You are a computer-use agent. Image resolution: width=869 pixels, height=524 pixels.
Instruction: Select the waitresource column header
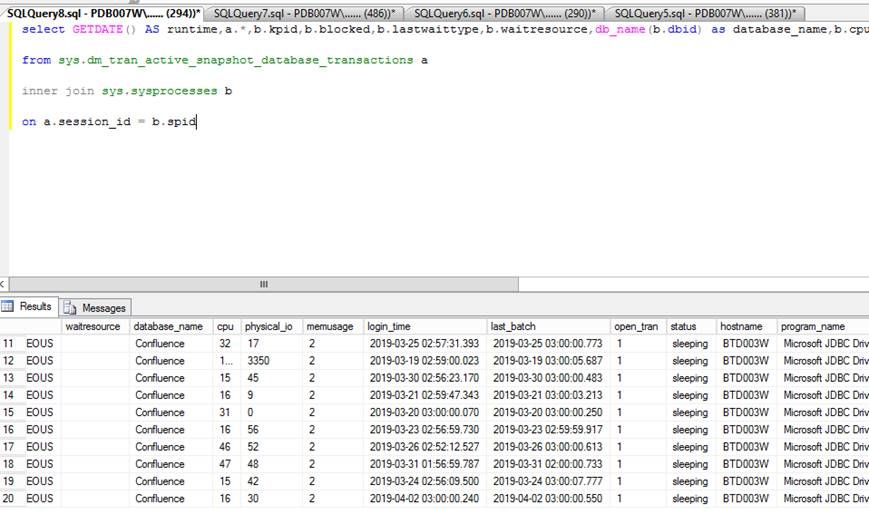tap(95, 327)
